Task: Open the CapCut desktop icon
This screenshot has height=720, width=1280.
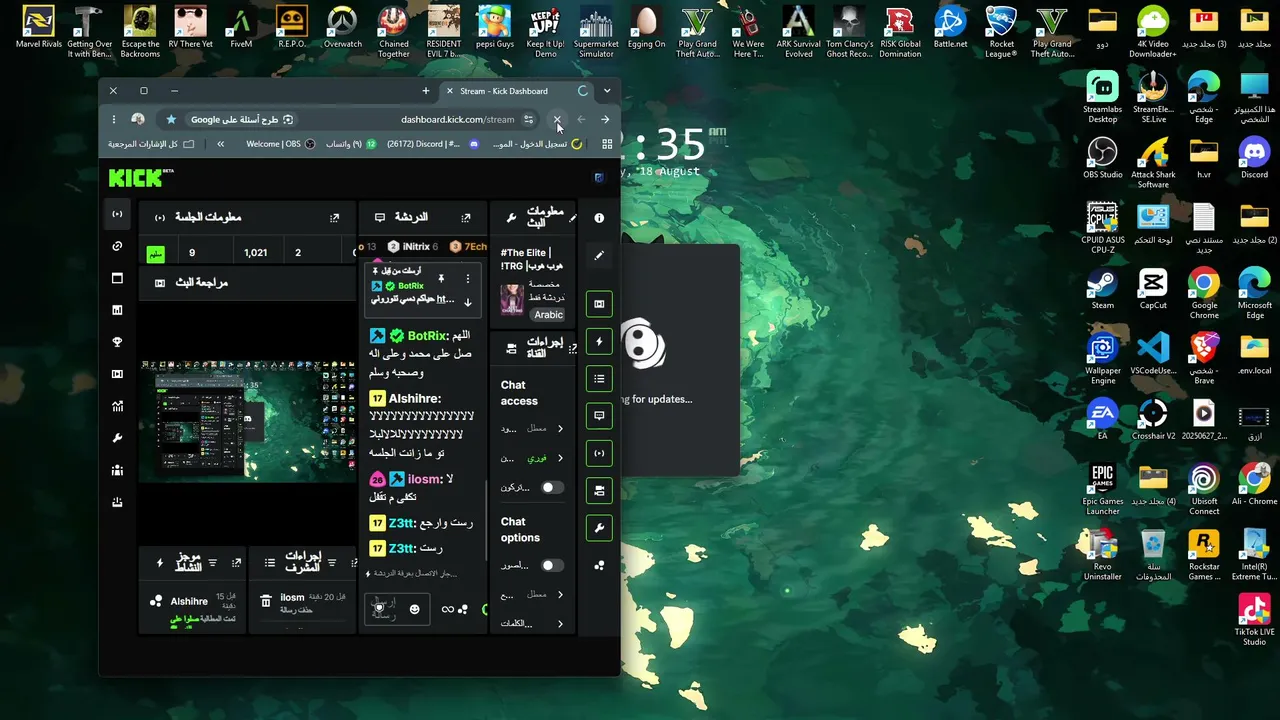Action: pos(1153,289)
